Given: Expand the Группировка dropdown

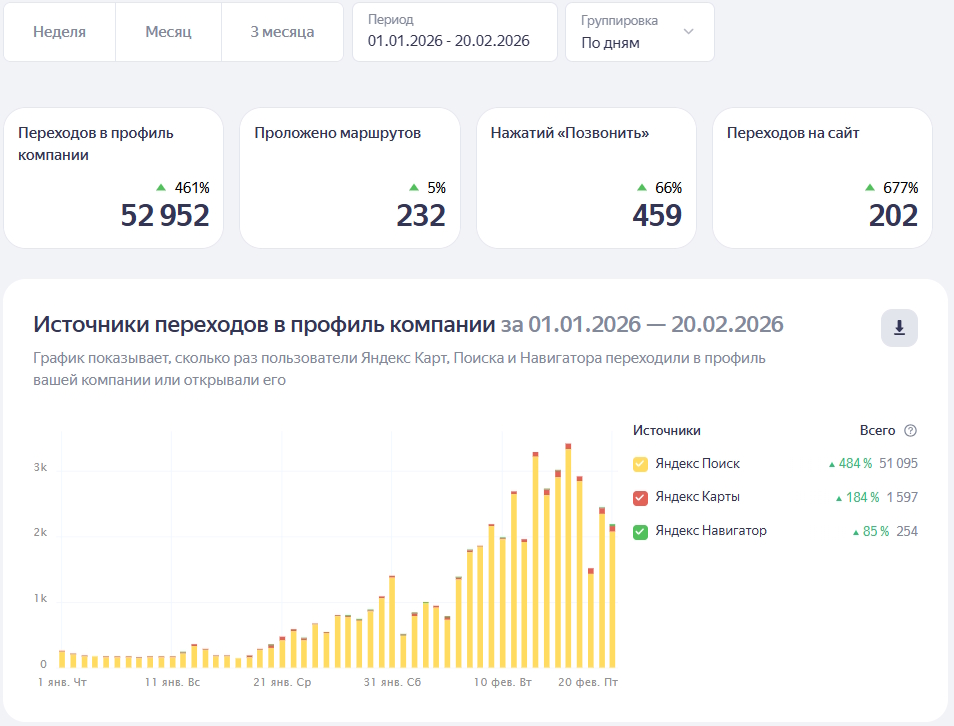Looking at the screenshot, I should [x=639, y=32].
